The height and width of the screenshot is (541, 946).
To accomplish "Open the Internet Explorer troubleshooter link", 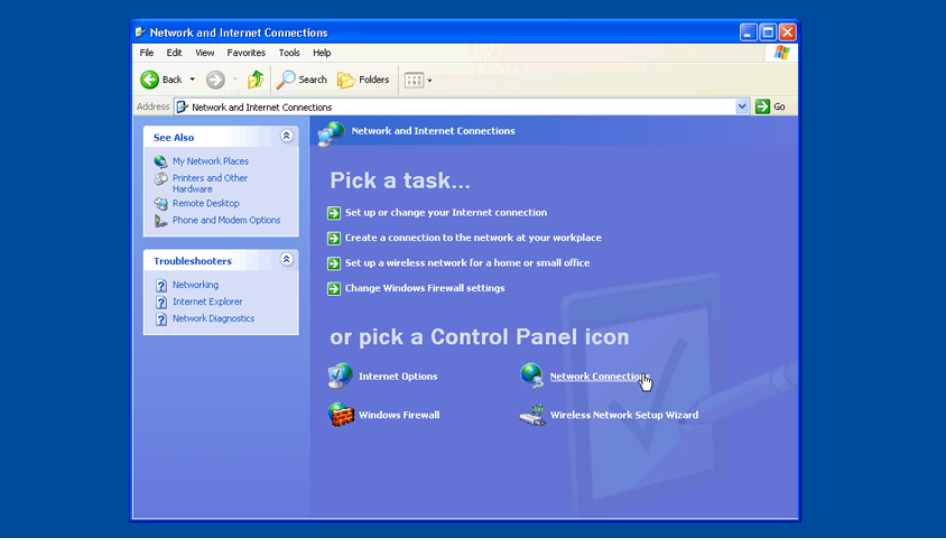I will click(207, 302).
